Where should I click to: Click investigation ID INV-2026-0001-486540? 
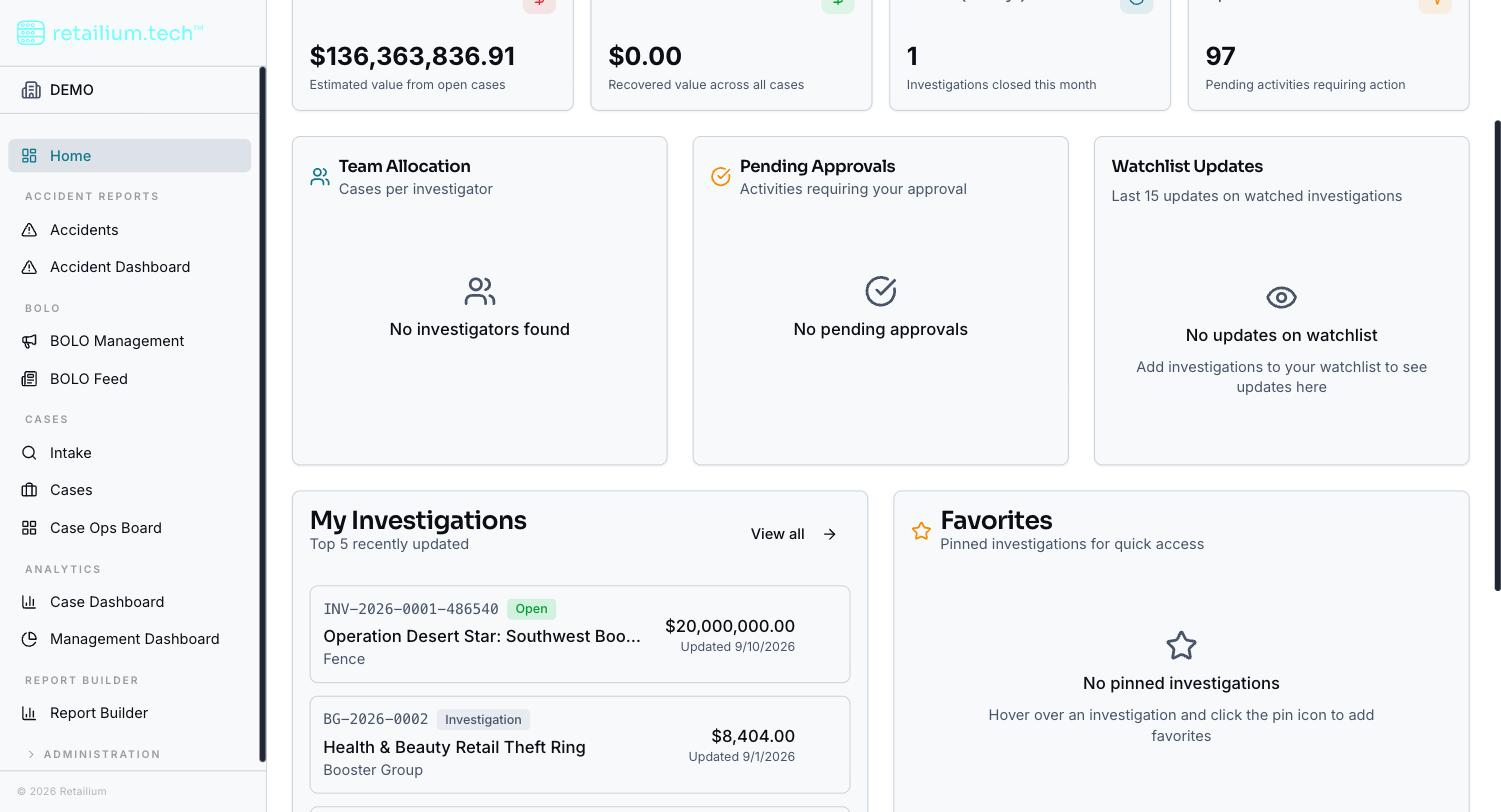411,609
